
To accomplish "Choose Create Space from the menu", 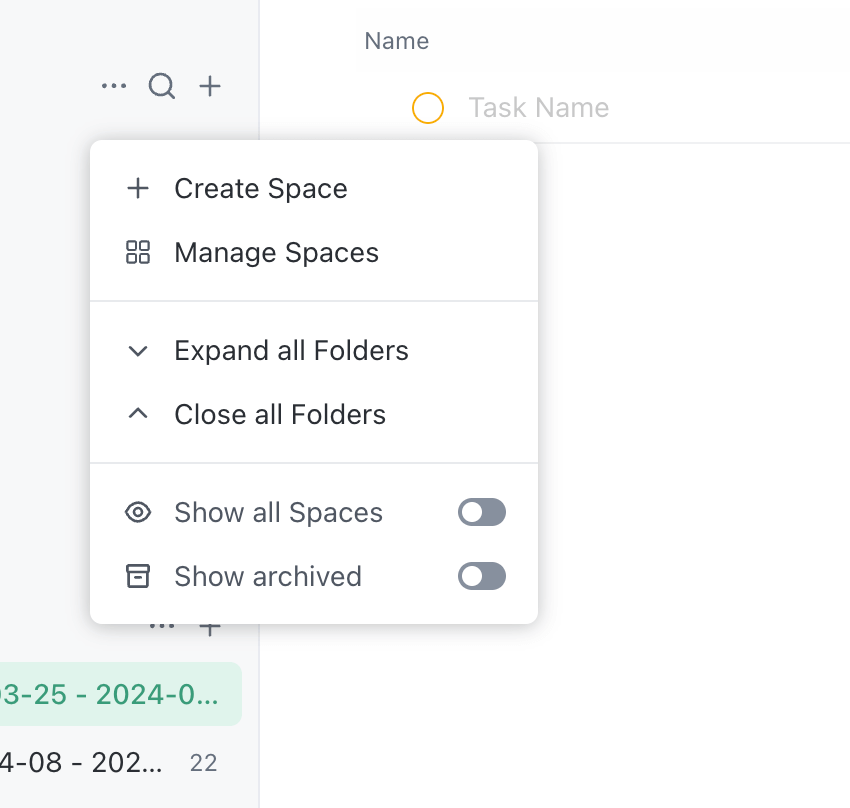I will tap(261, 189).
